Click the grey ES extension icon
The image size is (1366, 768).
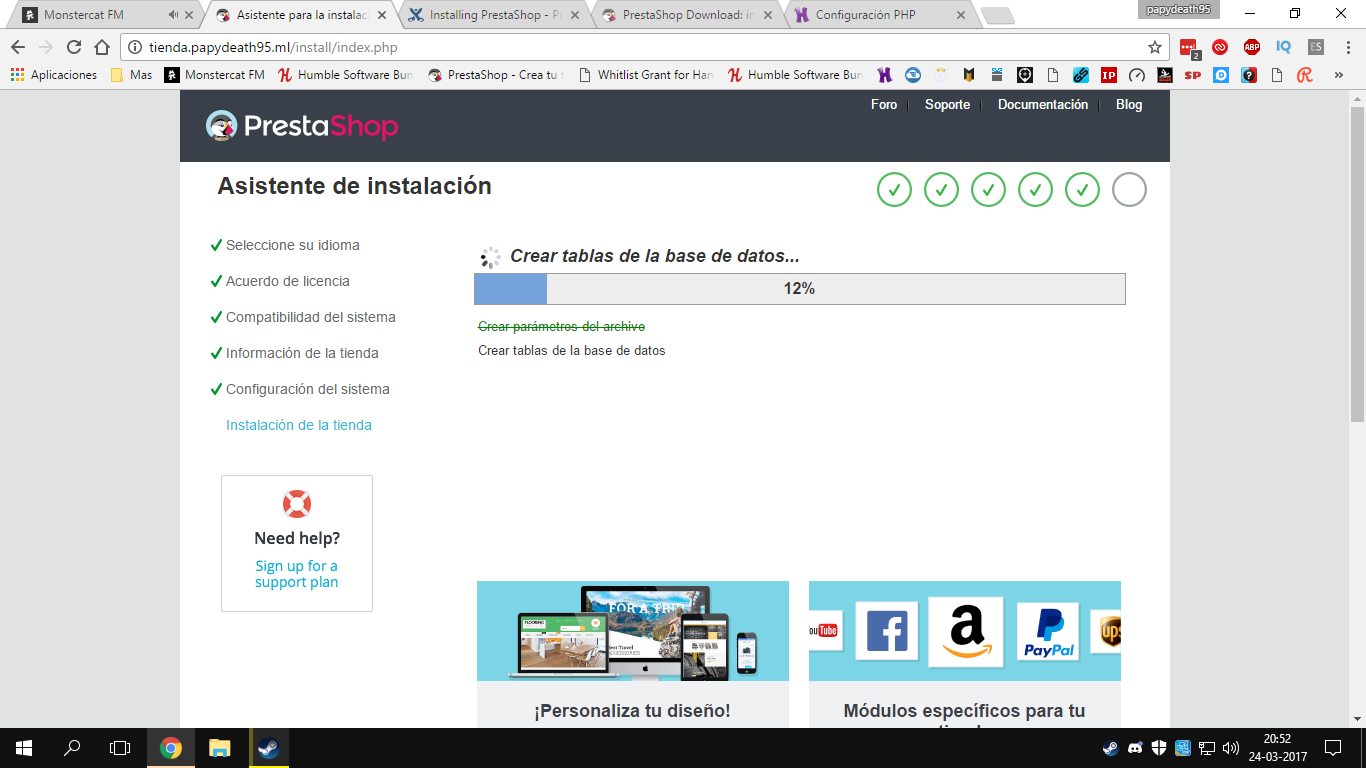point(1316,47)
